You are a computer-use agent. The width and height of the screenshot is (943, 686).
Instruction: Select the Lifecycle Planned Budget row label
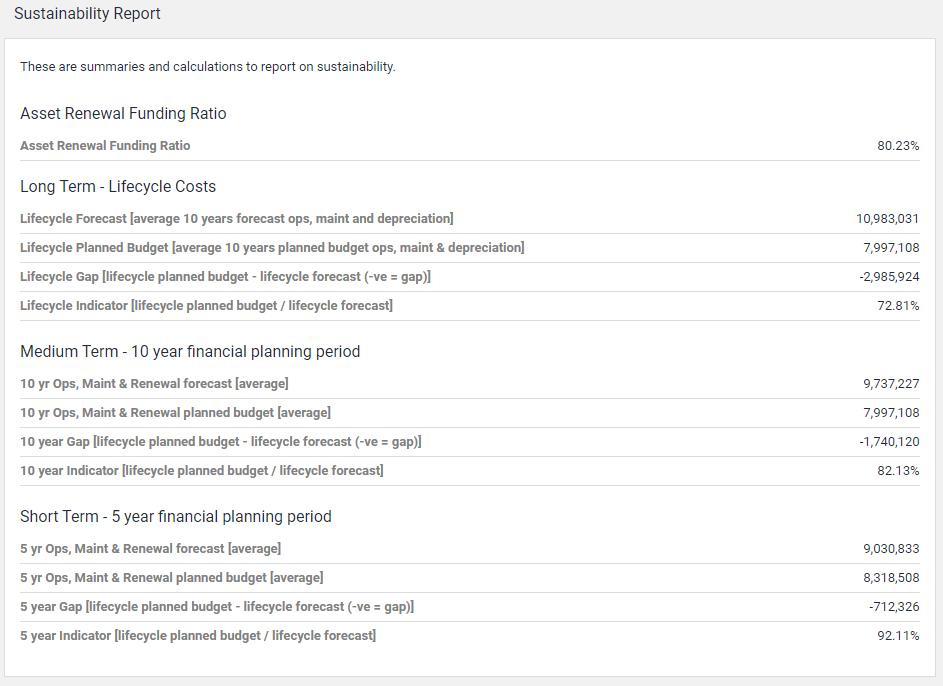point(272,248)
